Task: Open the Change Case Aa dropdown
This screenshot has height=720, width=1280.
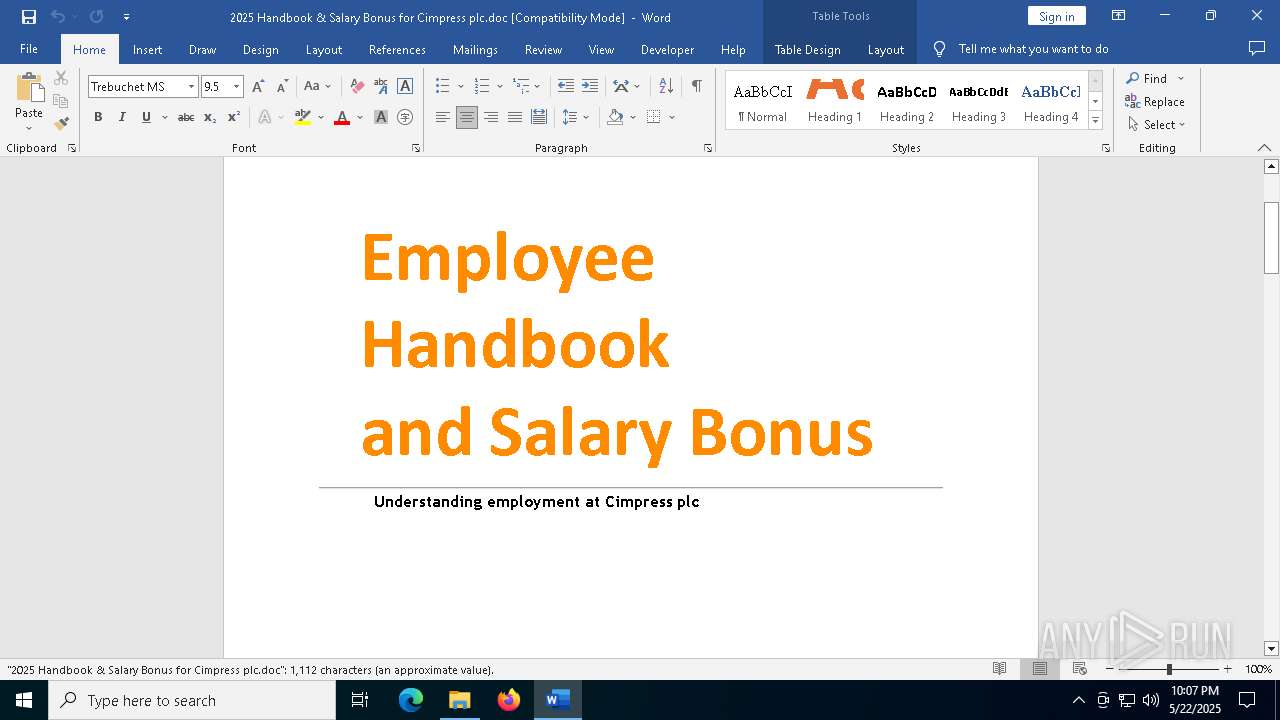Action: [x=317, y=86]
